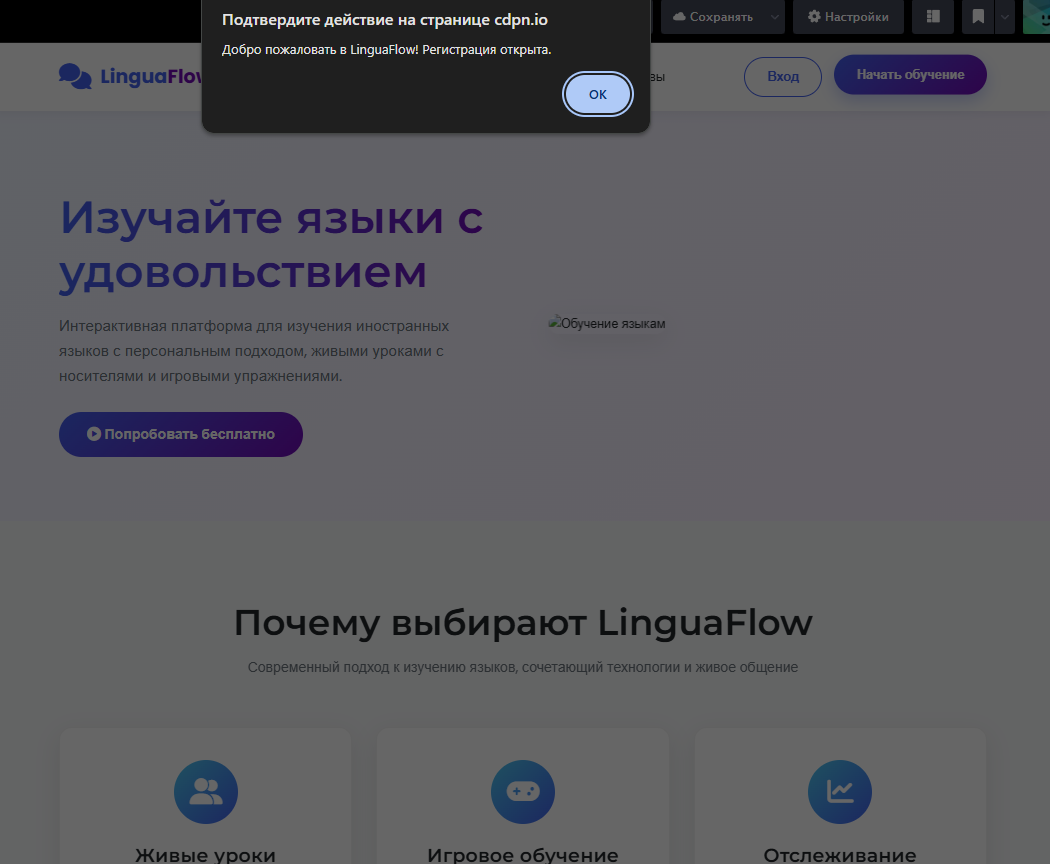Click the Попробовать бесплатно button
The image size is (1050, 864).
tap(180, 434)
